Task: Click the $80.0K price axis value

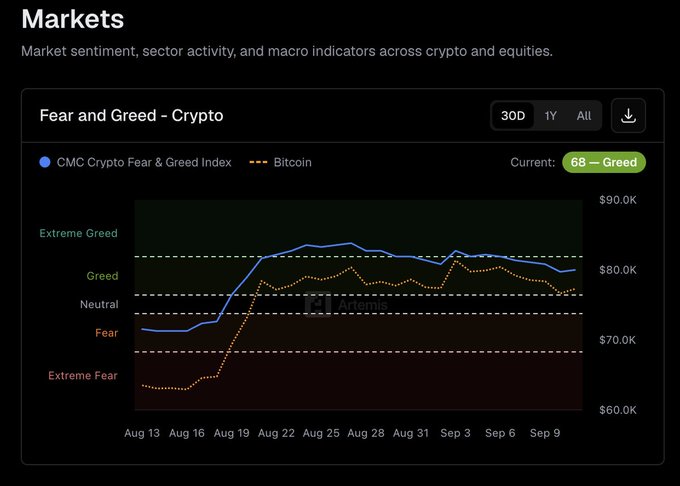Action: pos(618,270)
